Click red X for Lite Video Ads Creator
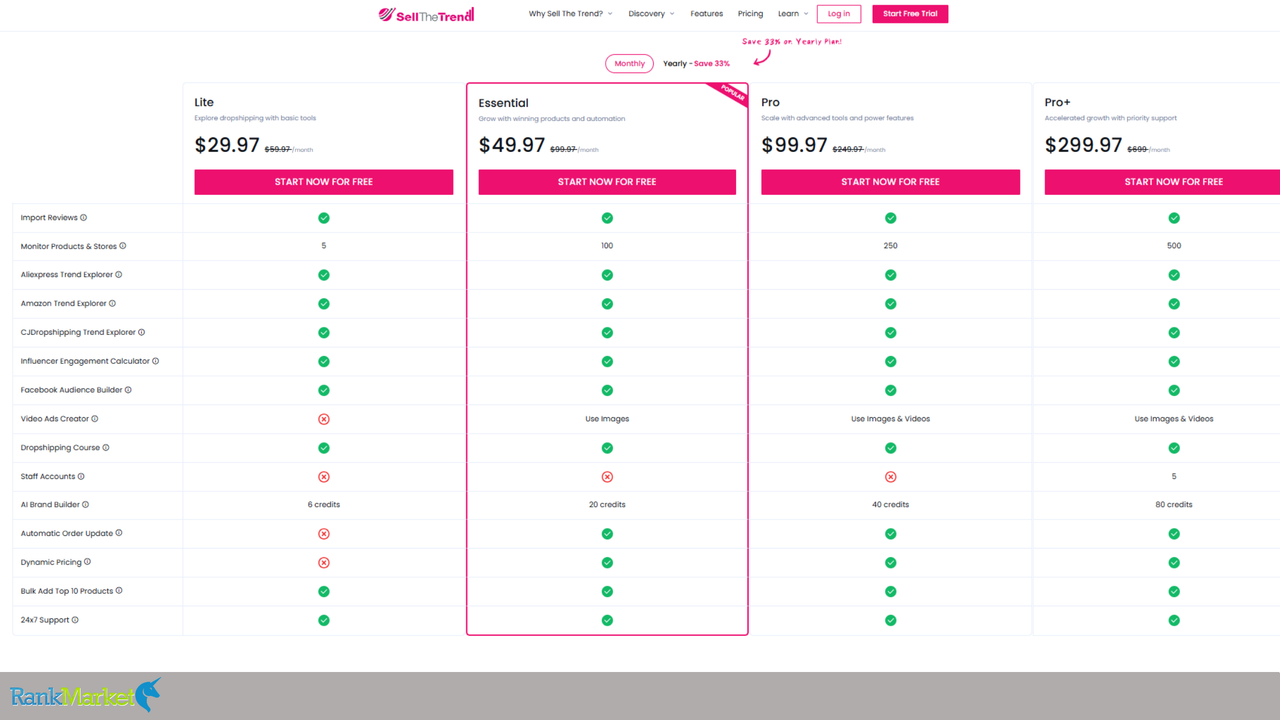 tap(324, 419)
